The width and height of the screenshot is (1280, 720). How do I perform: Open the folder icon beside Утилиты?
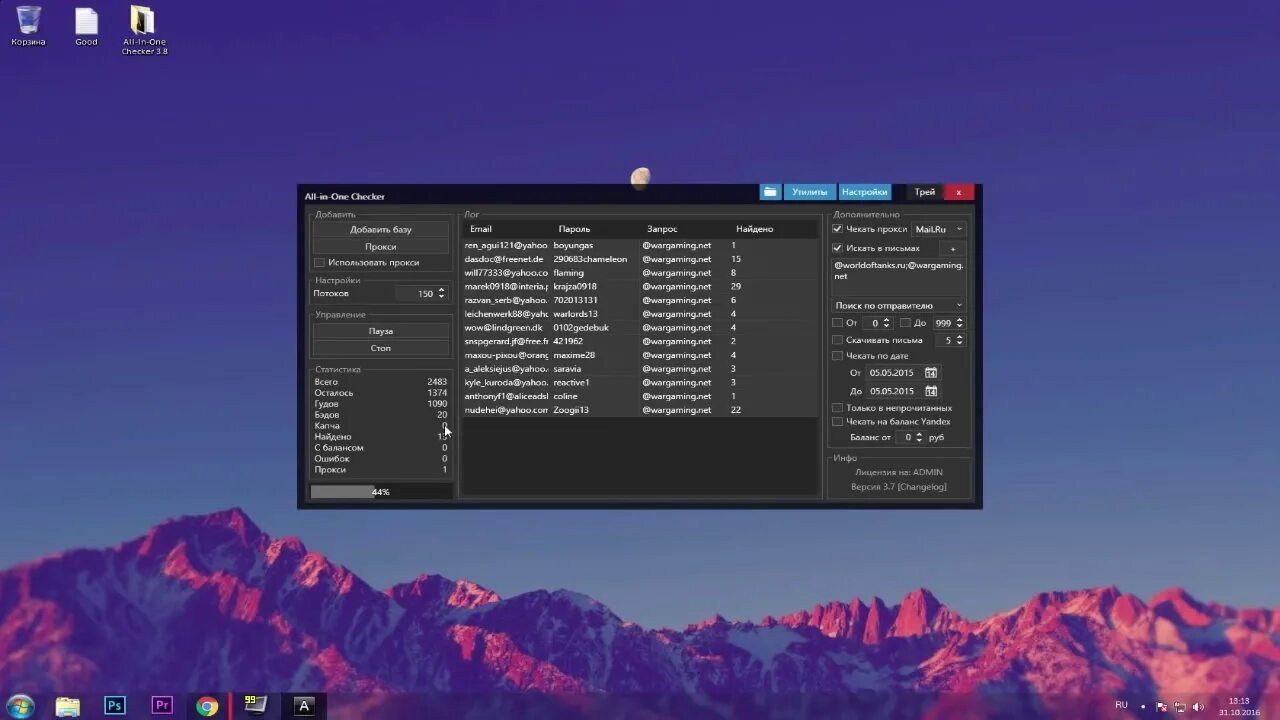(770, 192)
